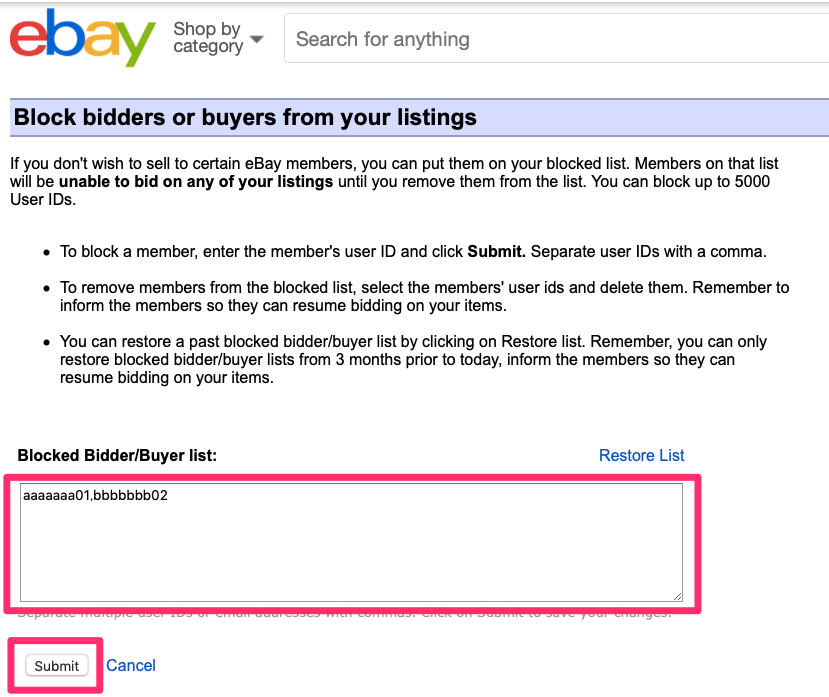Click the eBay logo

pyautogui.click(x=82, y=38)
